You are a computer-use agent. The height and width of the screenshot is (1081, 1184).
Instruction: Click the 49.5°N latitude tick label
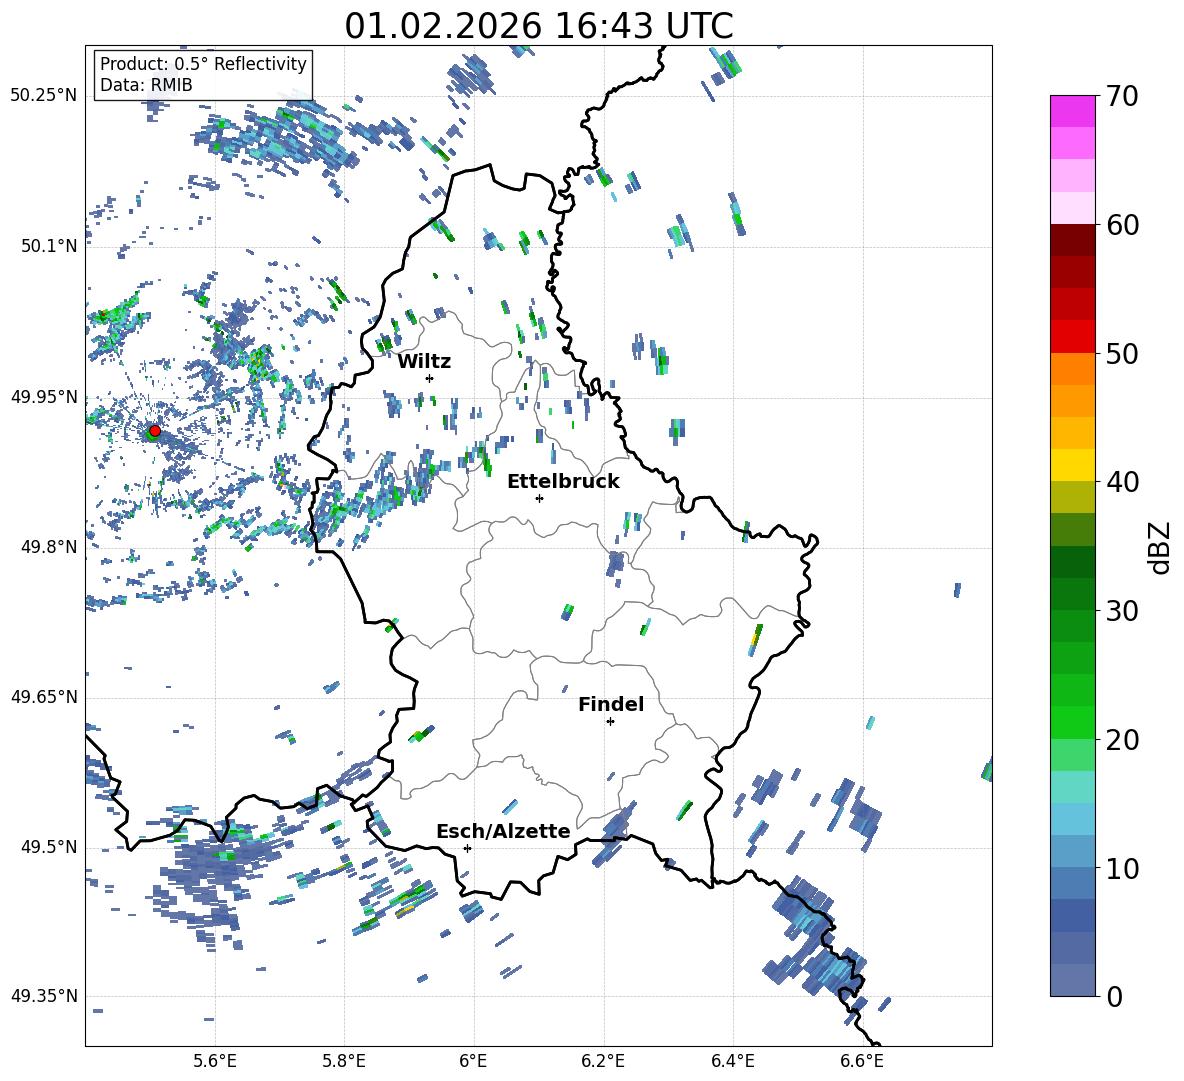coord(48,847)
